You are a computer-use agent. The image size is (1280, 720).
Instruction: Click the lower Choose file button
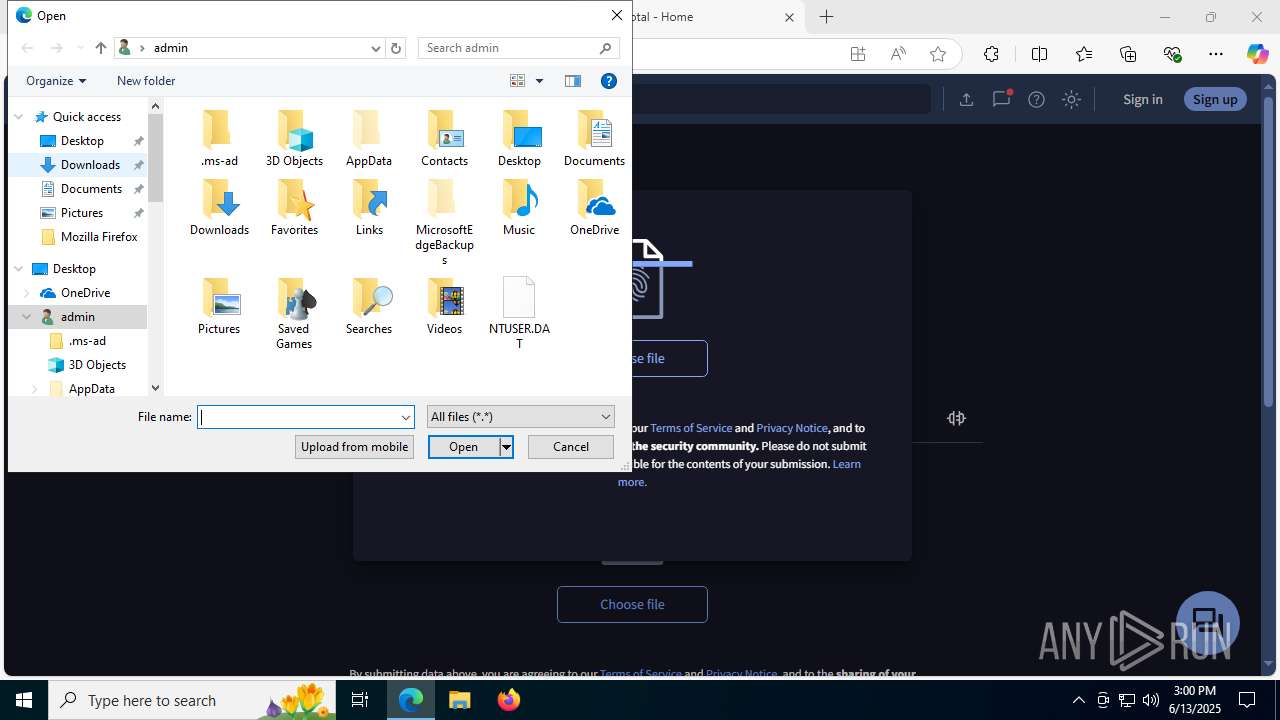click(x=632, y=604)
